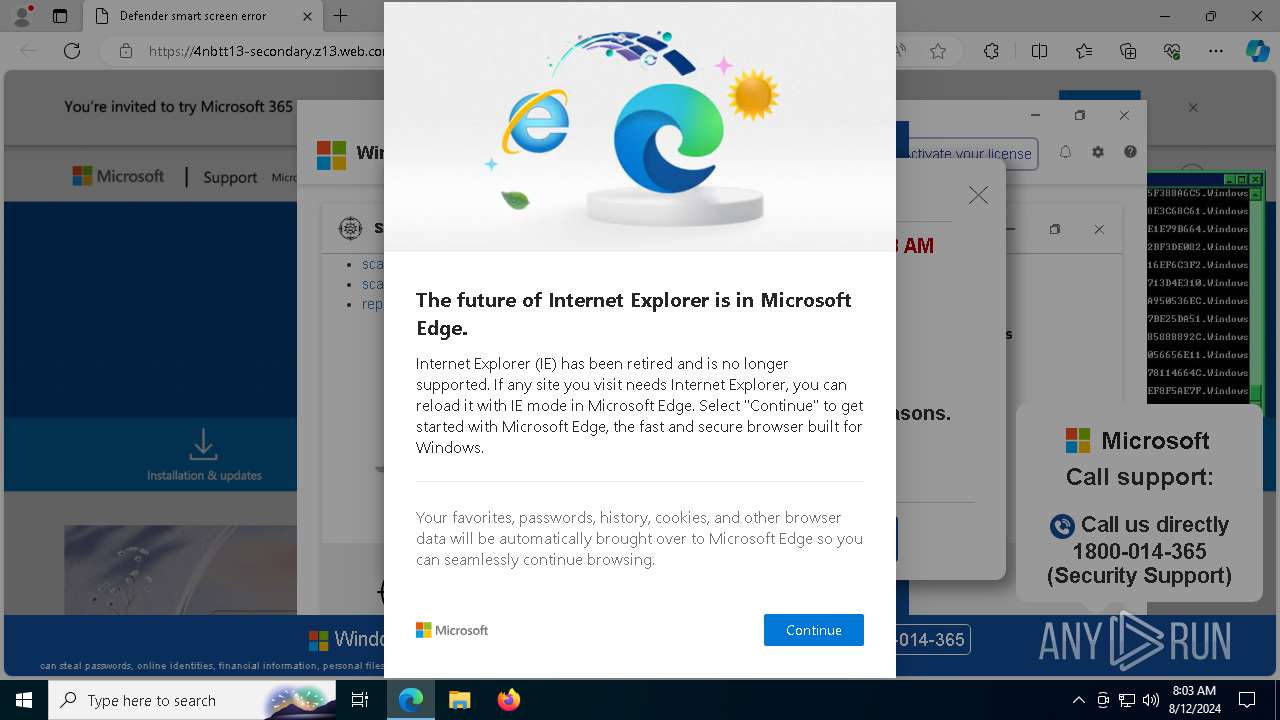The height and width of the screenshot is (720, 1280).
Task: Open Task View on taskbar
Action: pos(360,700)
